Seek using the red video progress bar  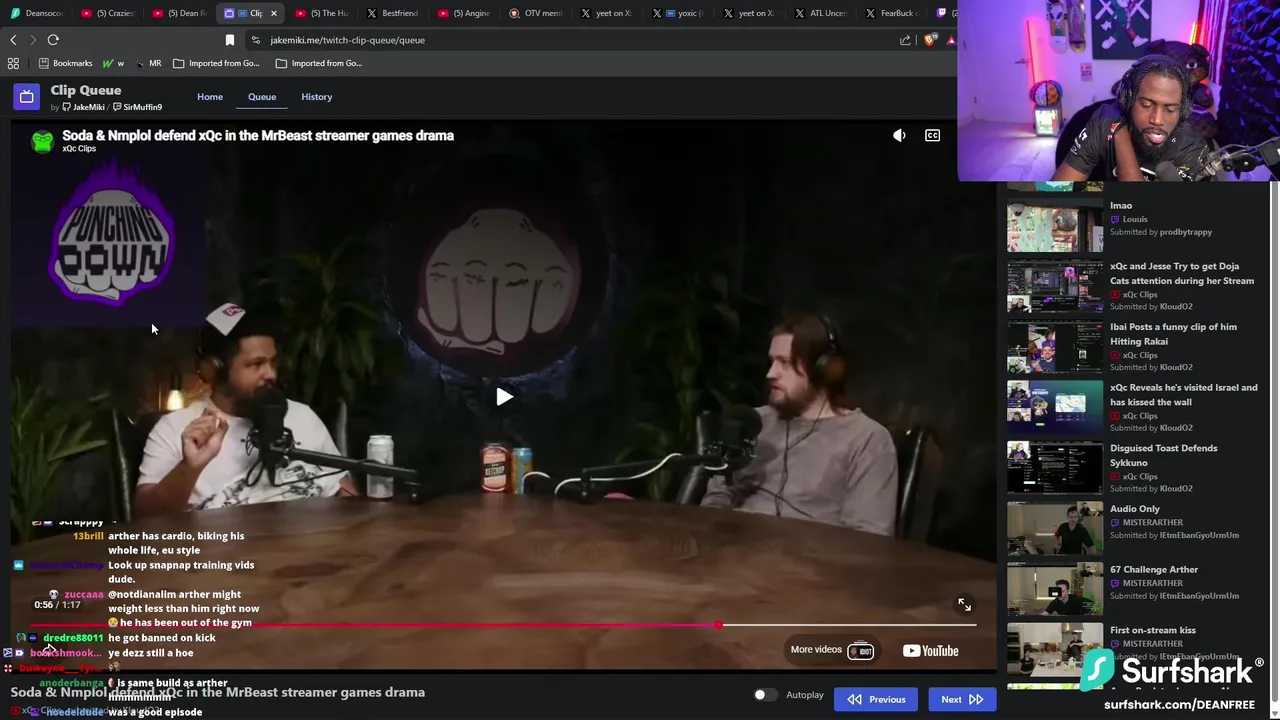[505, 625]
